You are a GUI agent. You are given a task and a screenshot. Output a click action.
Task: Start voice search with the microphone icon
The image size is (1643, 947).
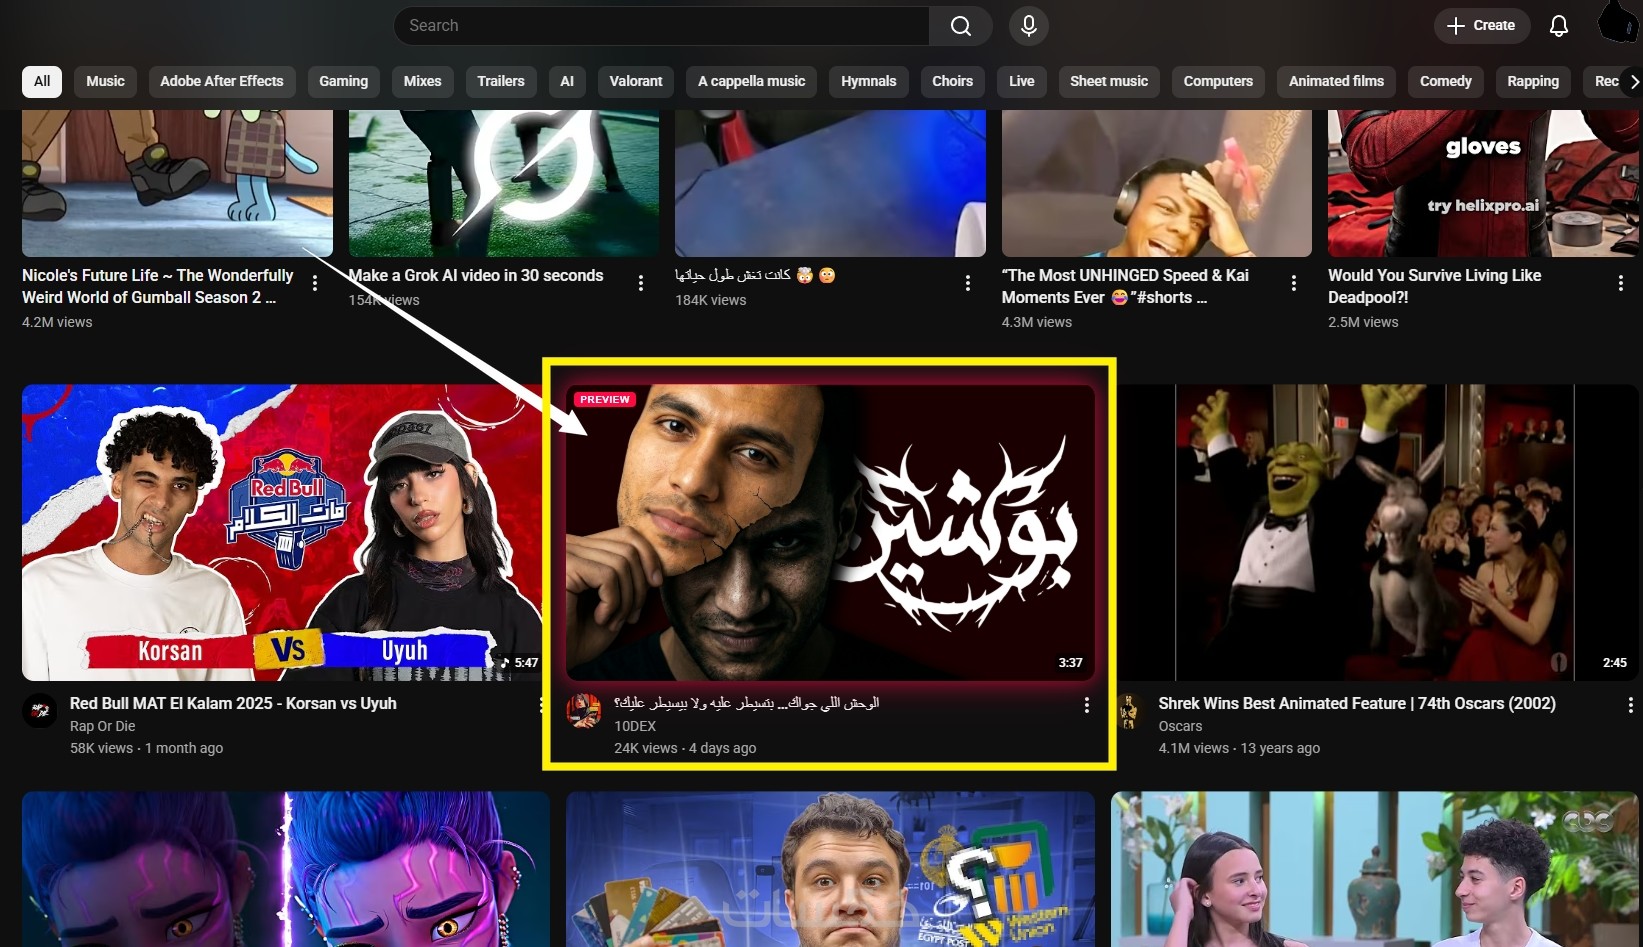point(1028,26)
